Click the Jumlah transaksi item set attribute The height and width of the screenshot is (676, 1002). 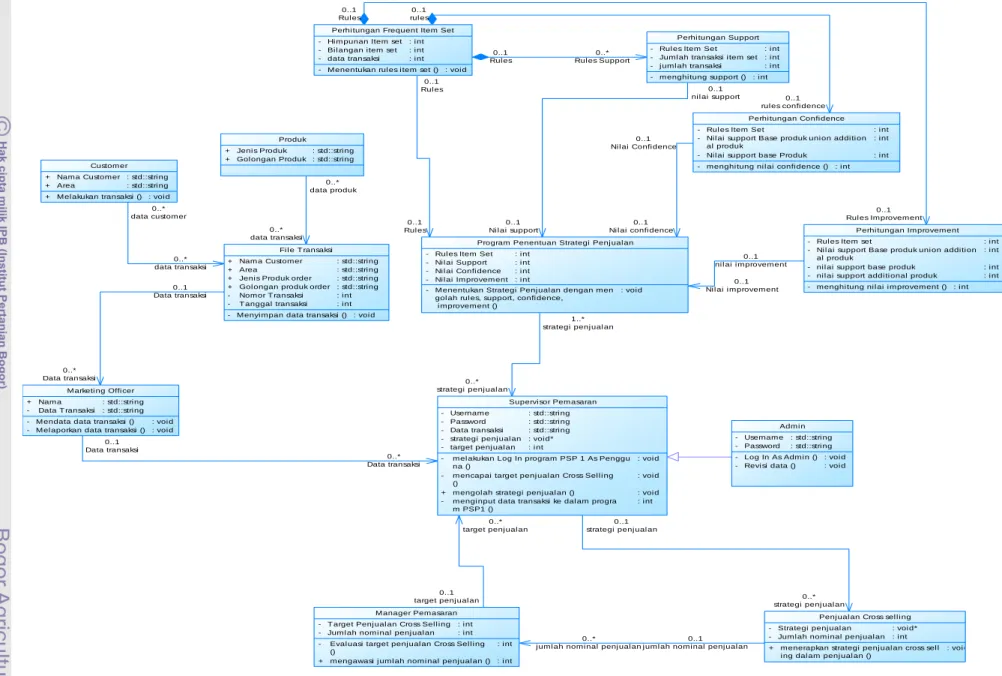point(708,58)
